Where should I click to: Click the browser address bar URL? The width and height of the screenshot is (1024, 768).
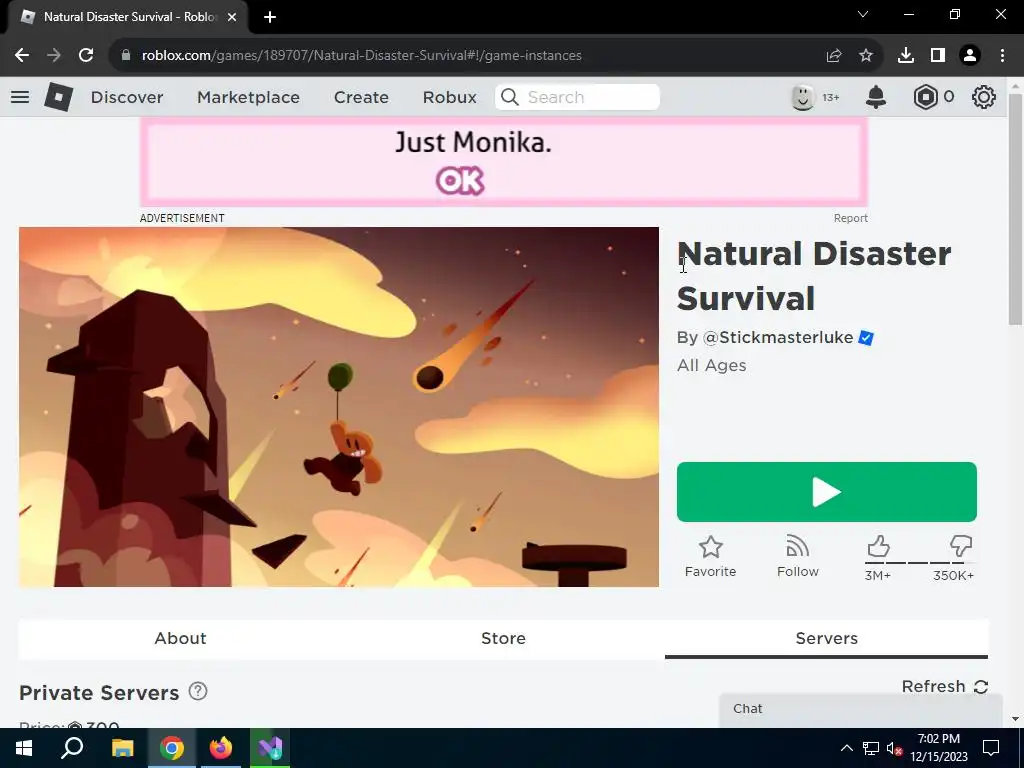(x=361, y=56)
